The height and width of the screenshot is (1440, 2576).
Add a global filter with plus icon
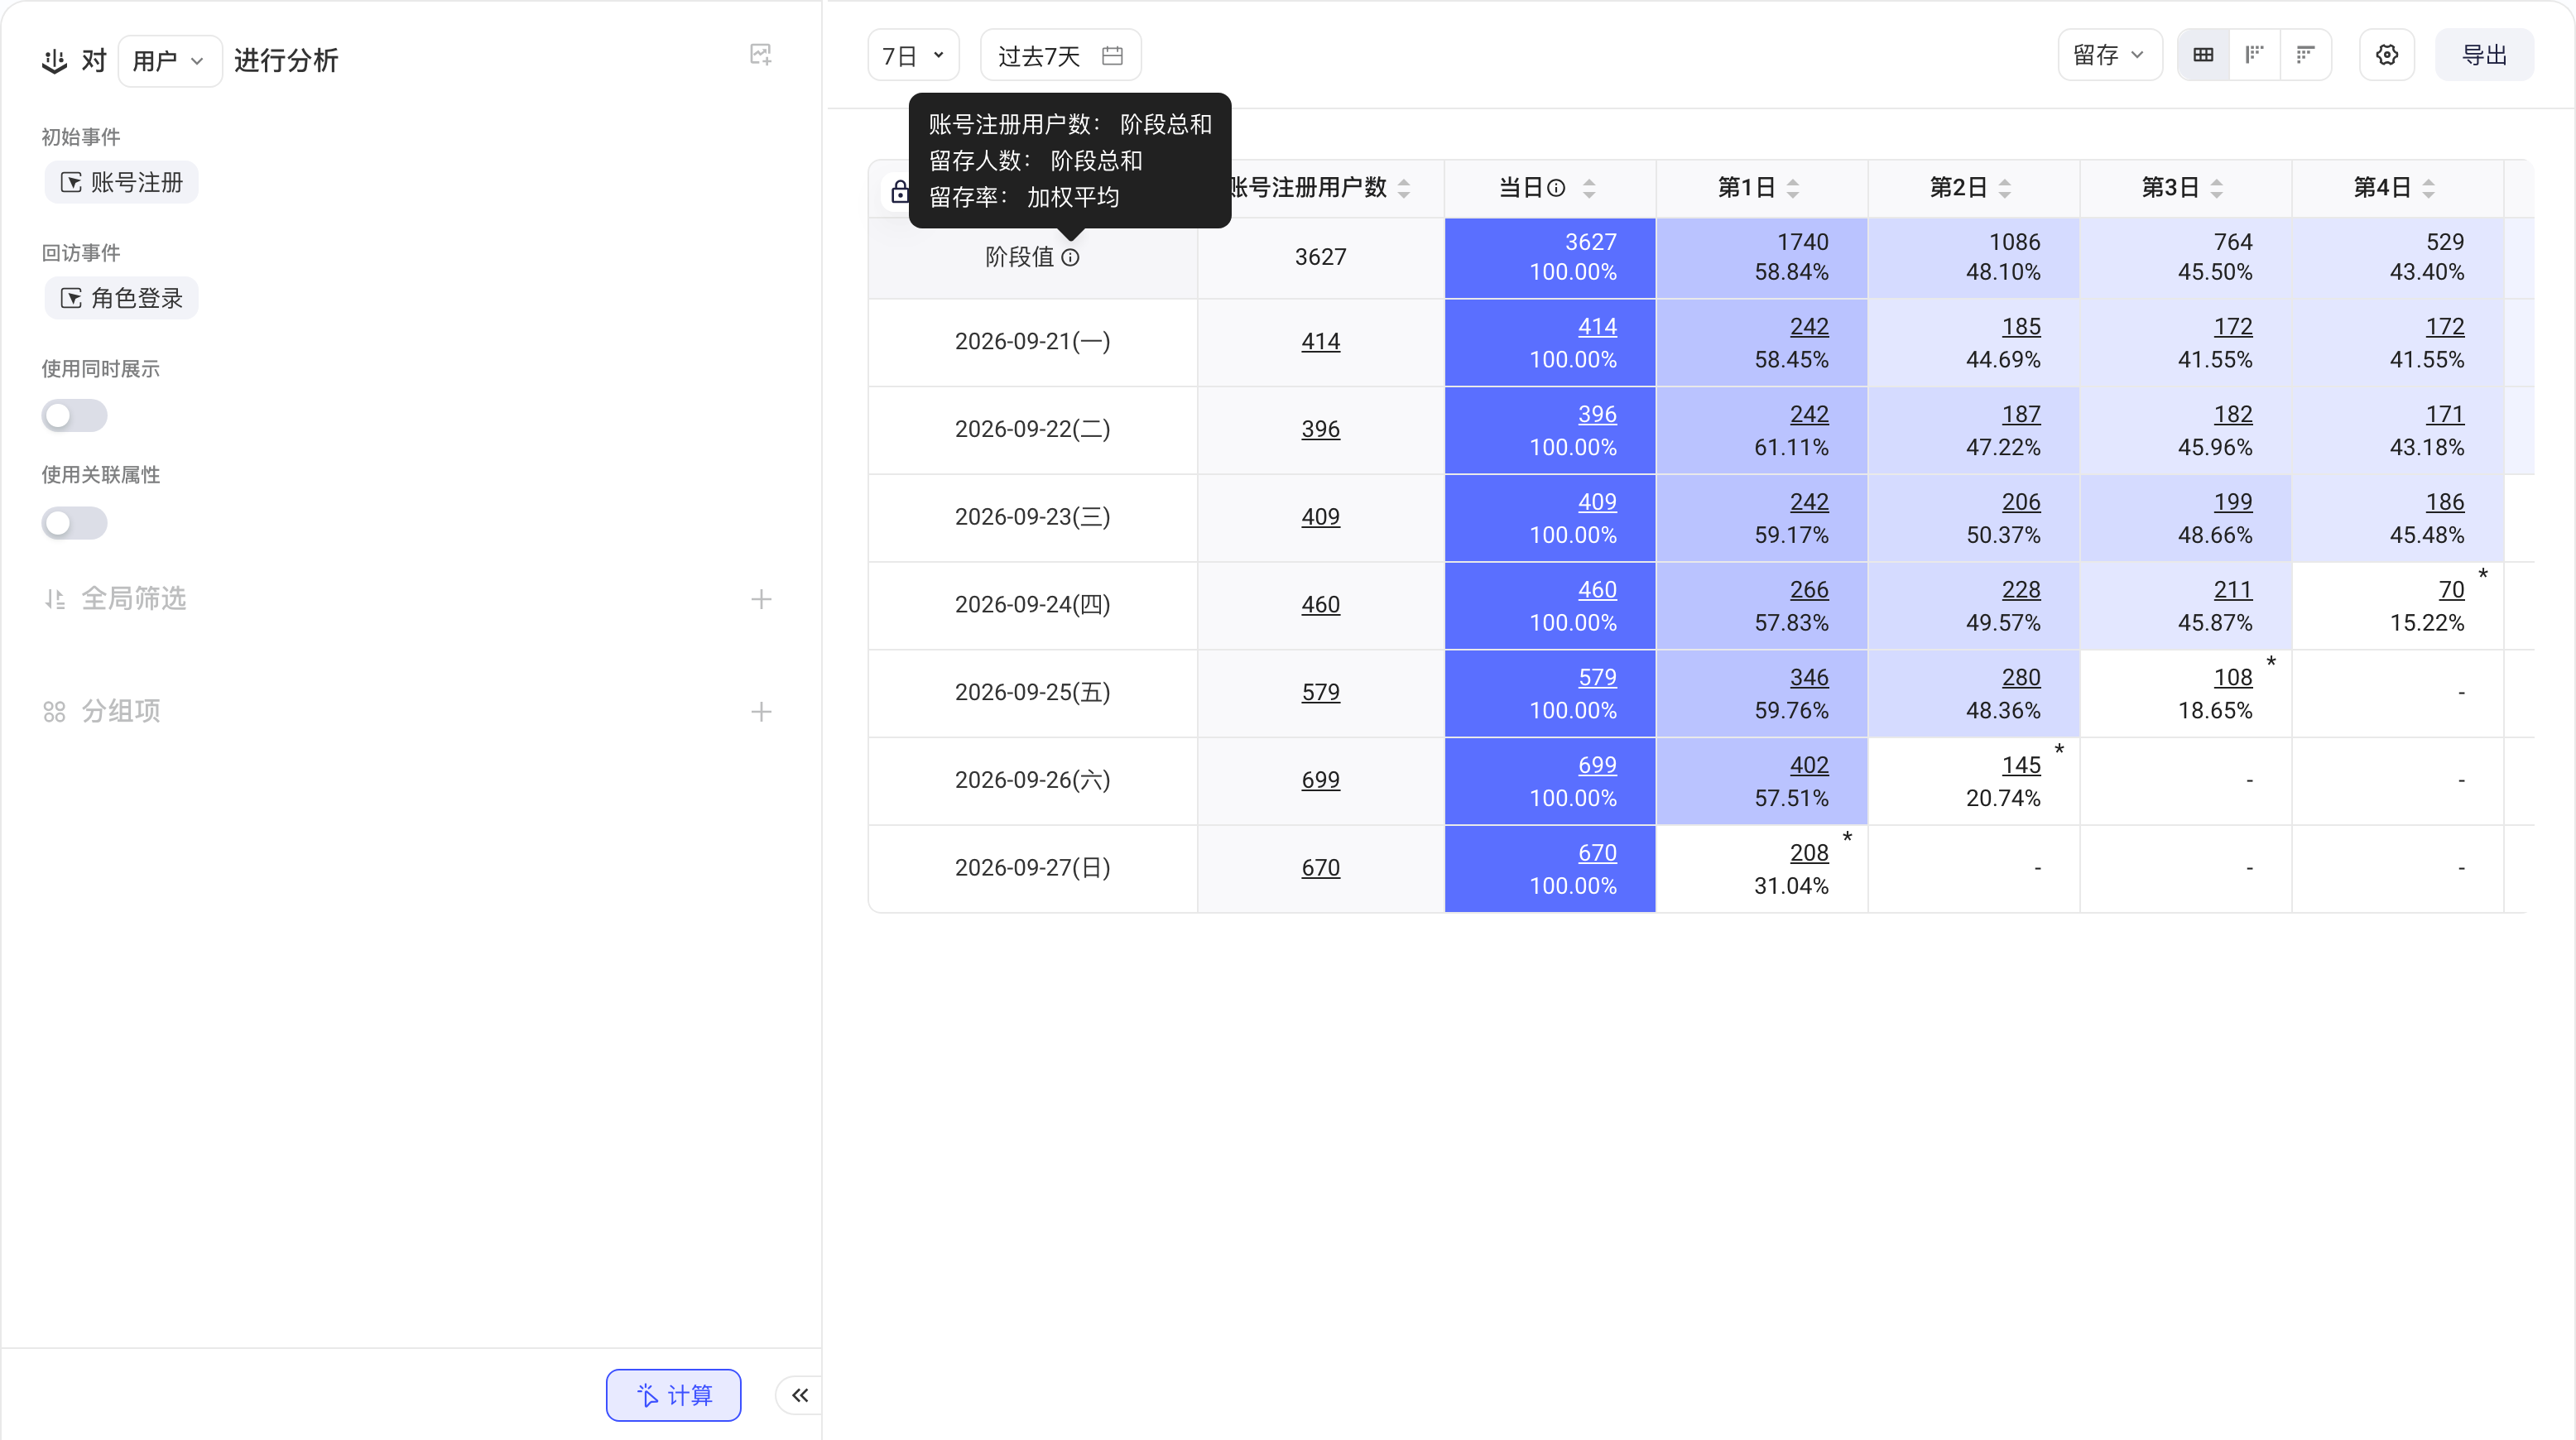tap(761, 599)
